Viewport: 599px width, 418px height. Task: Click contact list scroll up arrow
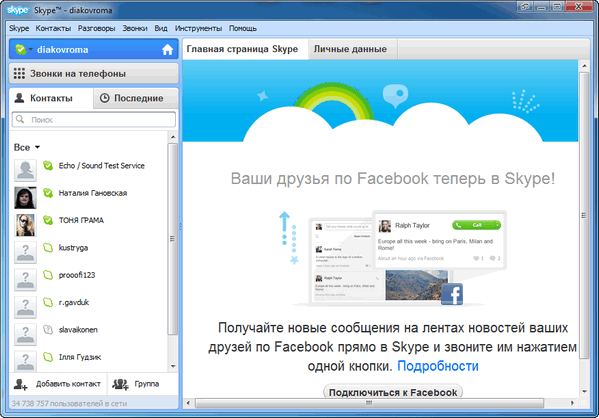[x=173, y=137]
